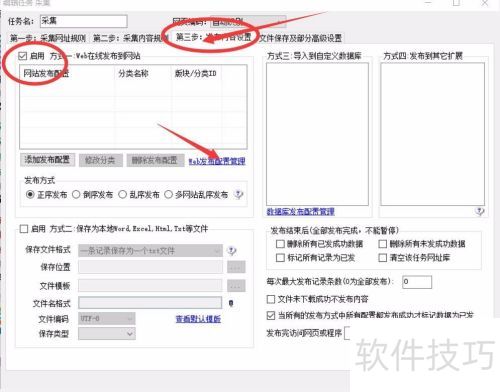Select 倒序发布 radio button
This screenshot has height=392, width=500.
76,194
